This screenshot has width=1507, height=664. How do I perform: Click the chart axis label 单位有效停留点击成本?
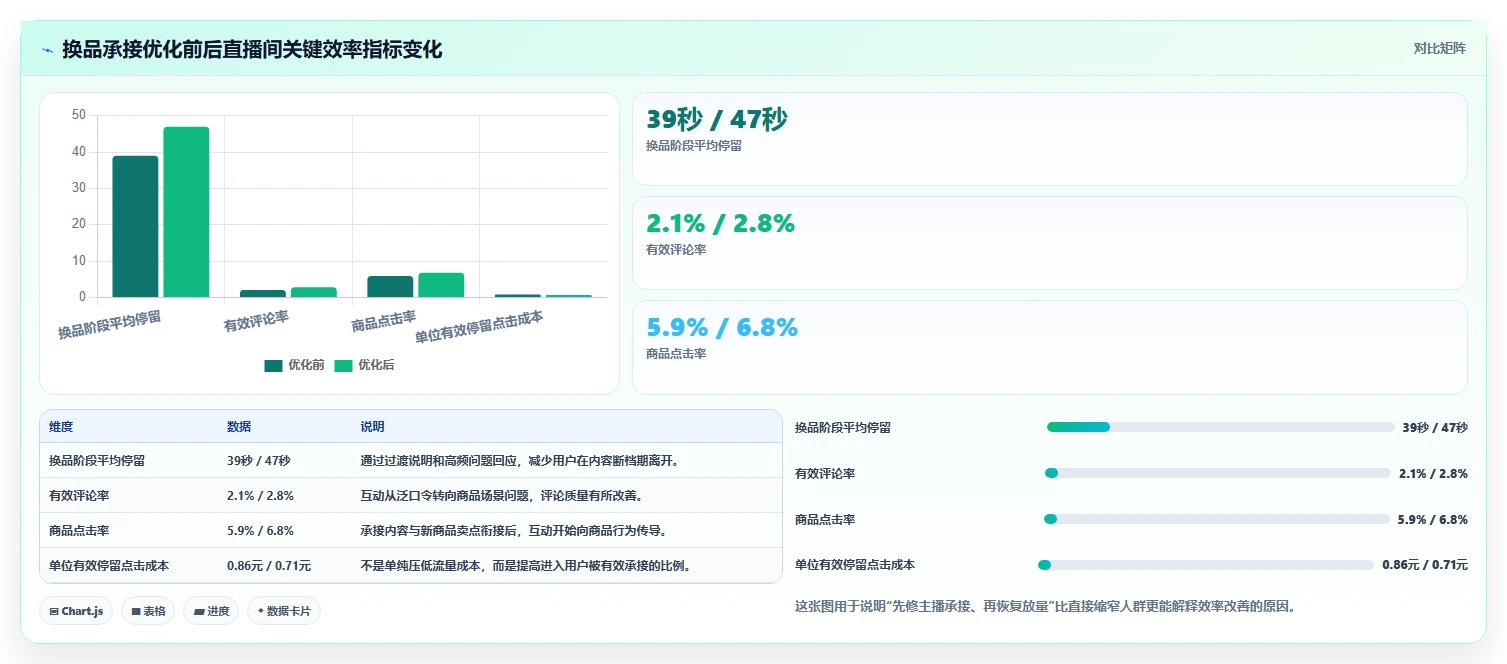click(x=479, y=326)
